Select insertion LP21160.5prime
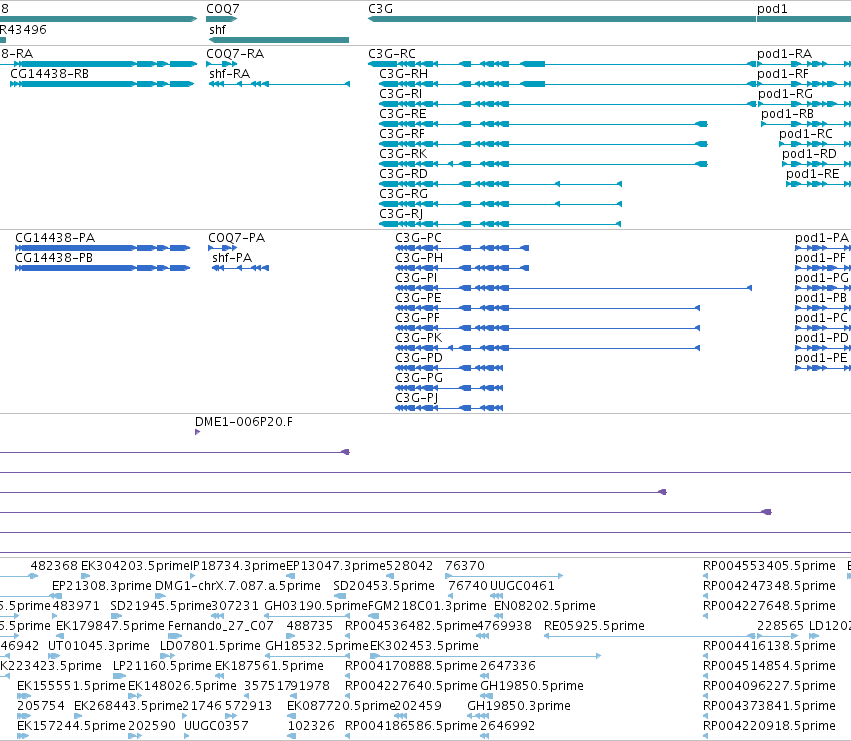Screen dimensions: 851x741 pyautogui.click(x=162, y=666)
